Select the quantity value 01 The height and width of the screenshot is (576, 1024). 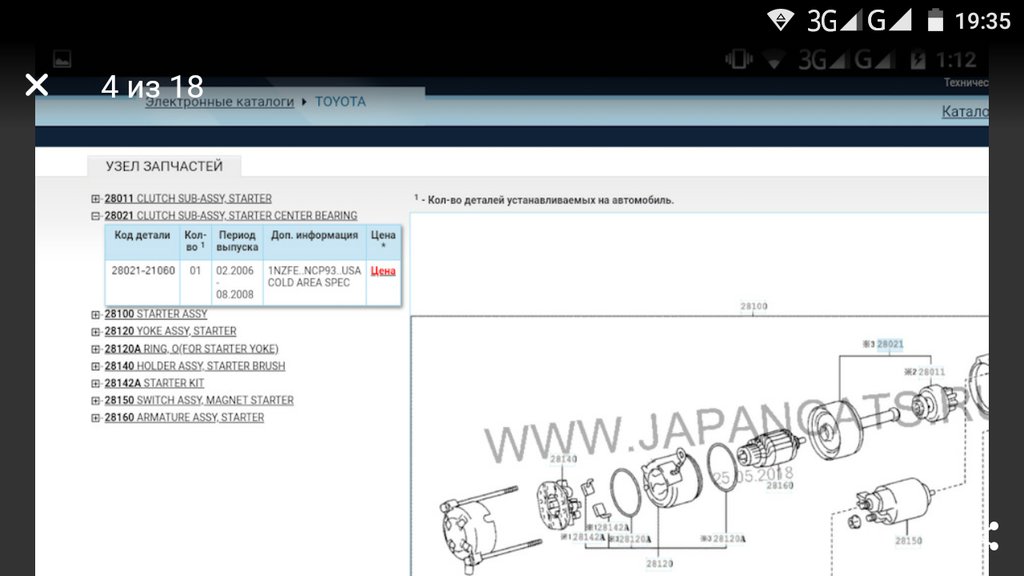click(x=195, y=270)
